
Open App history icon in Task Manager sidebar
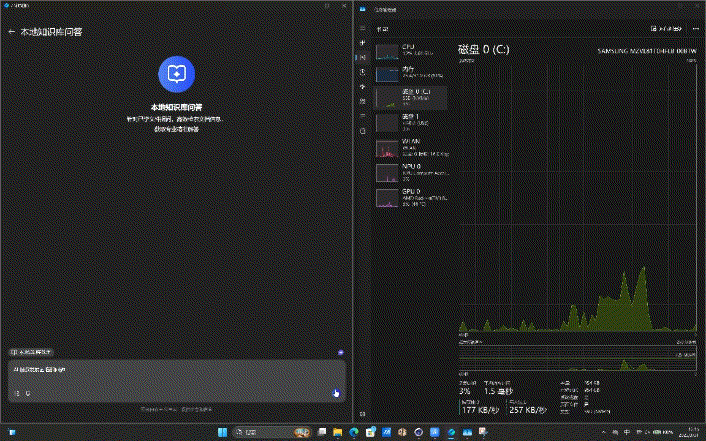(x=362, y=73)
